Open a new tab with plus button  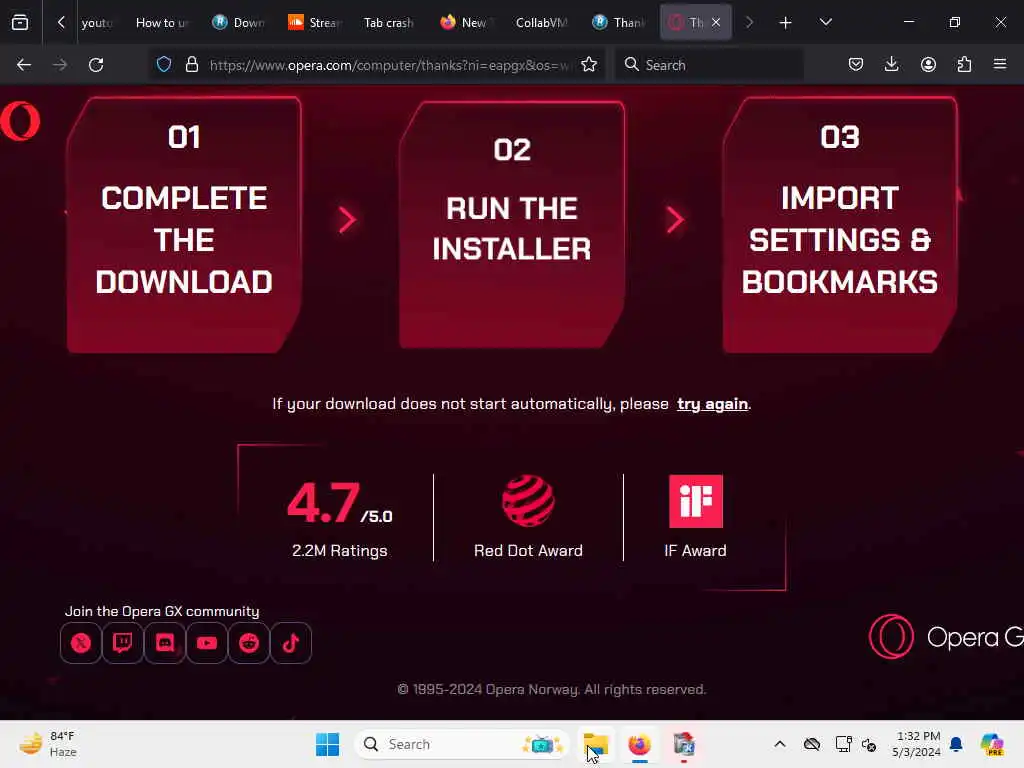[785, 23]
